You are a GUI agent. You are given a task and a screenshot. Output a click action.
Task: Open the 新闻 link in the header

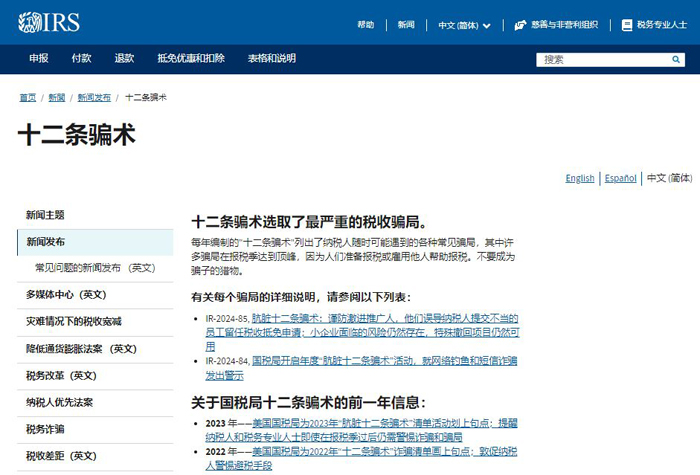(x=406, y=25)
